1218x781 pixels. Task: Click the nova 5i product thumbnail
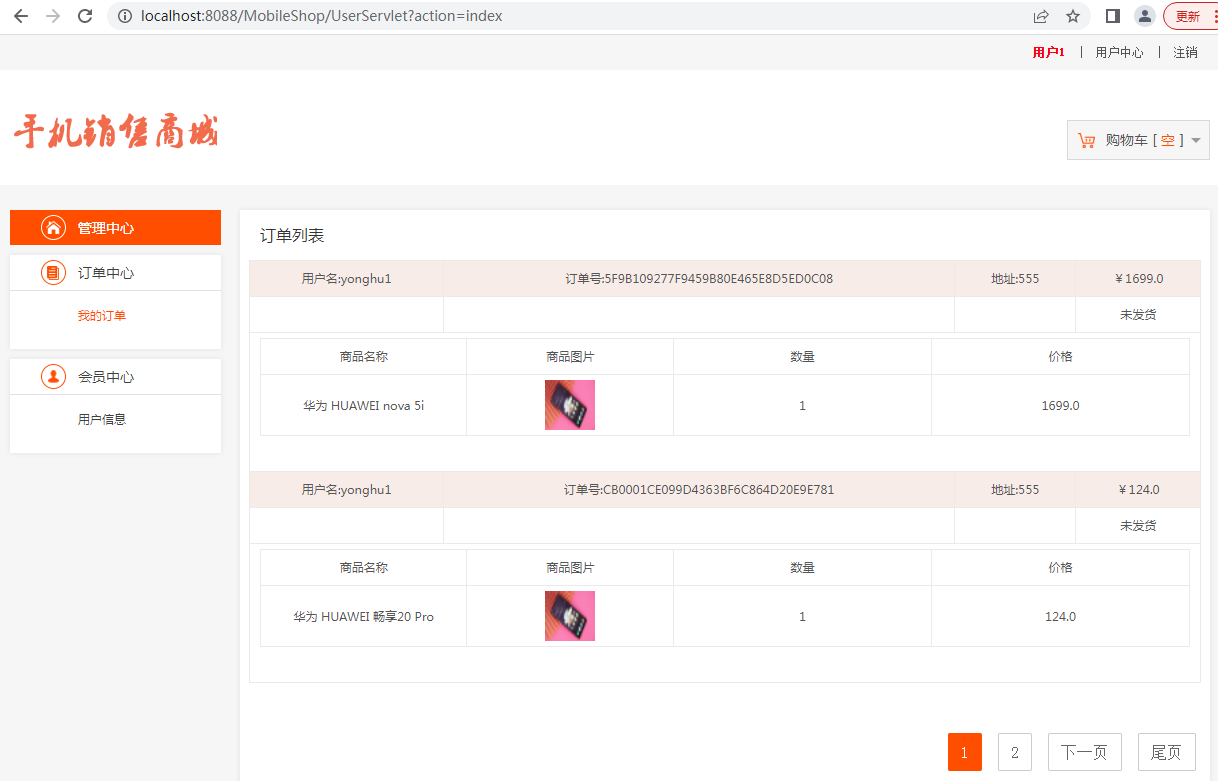[x=570, y=405]
